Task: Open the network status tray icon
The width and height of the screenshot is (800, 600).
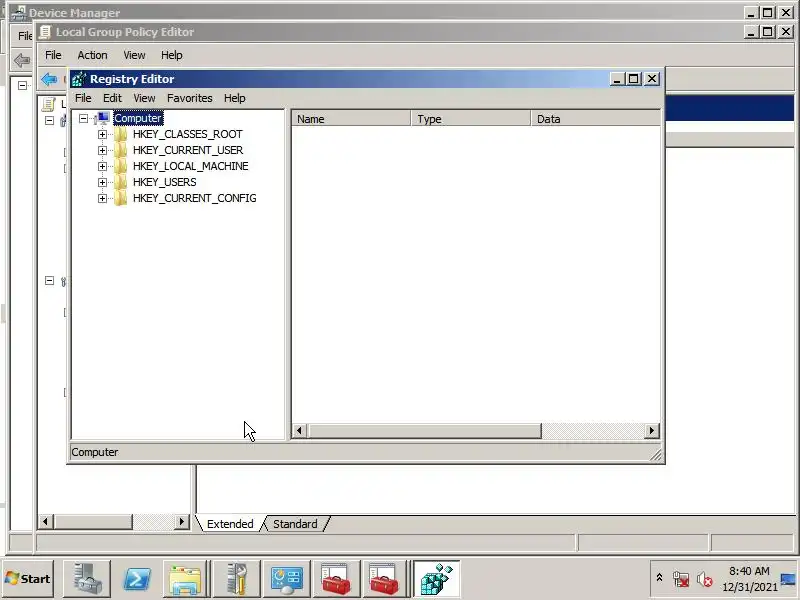Action: (x=681, y=580)
